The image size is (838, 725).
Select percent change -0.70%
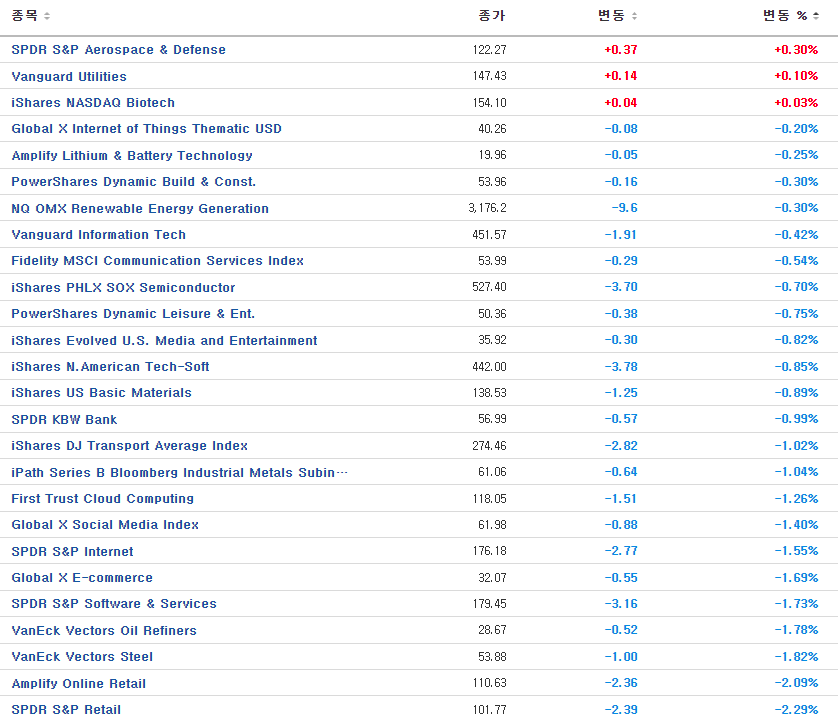coord(796,287)
